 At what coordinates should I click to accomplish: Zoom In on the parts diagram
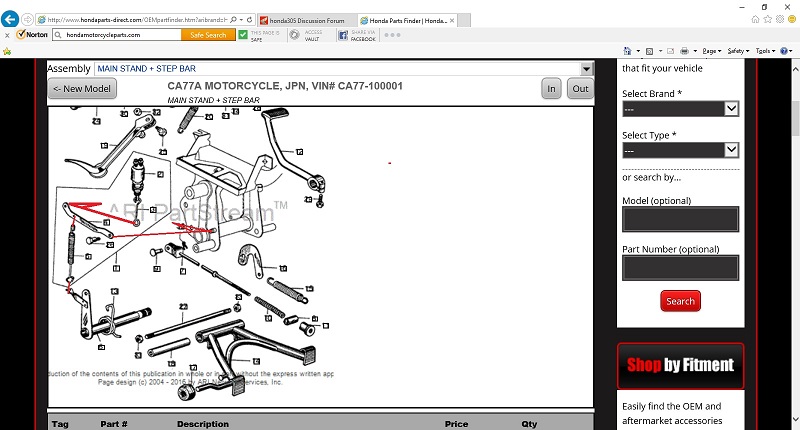pyautogui.click(x=551, y=89)
